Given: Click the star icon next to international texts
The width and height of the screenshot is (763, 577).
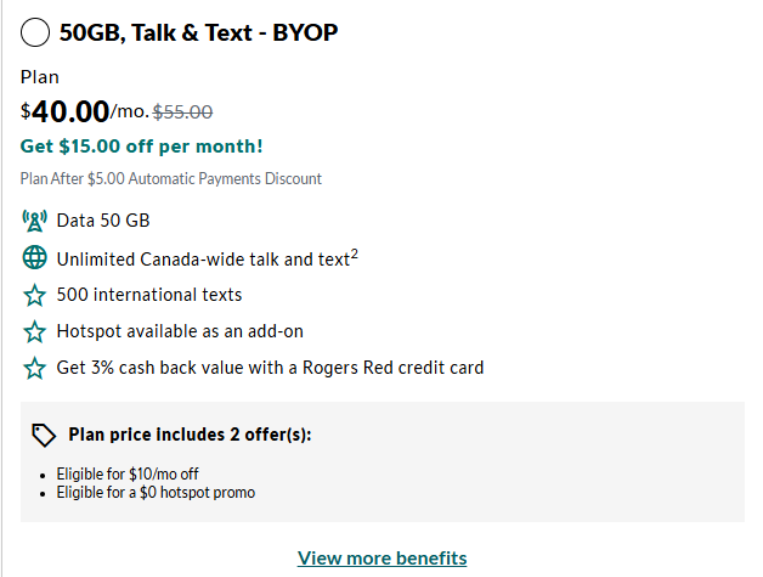Looking at the screenshot, I should click(35, 295).
